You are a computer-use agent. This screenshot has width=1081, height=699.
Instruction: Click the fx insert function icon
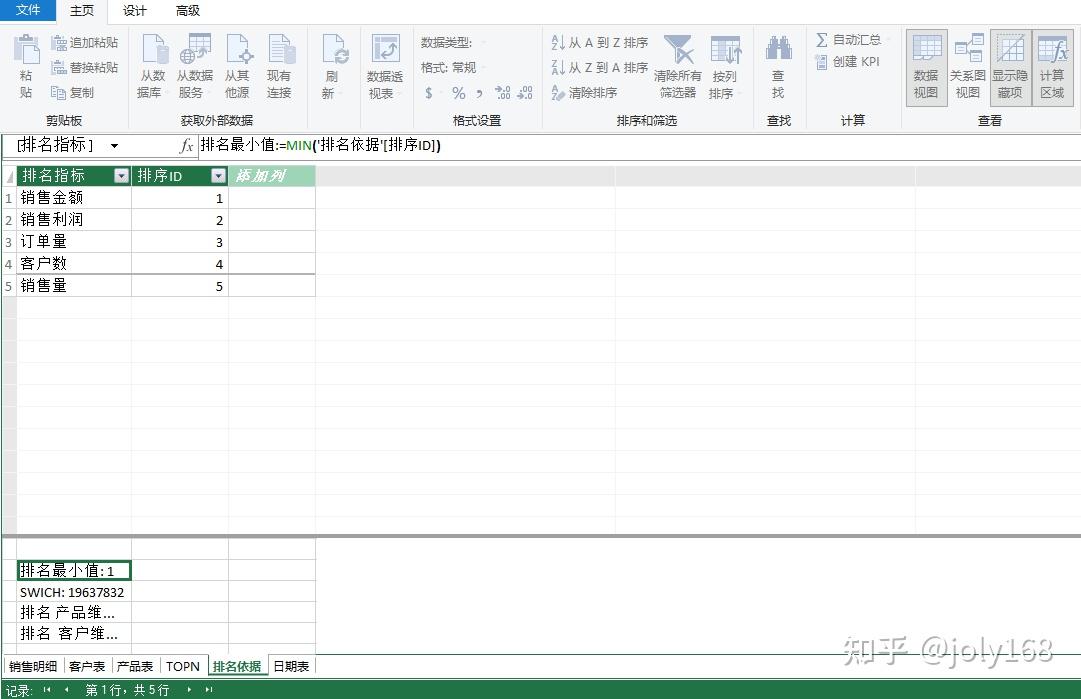[186, 145]
